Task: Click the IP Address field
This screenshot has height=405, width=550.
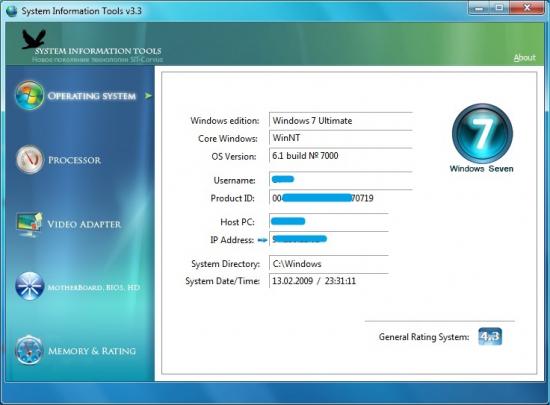Action: pos(329,239)
